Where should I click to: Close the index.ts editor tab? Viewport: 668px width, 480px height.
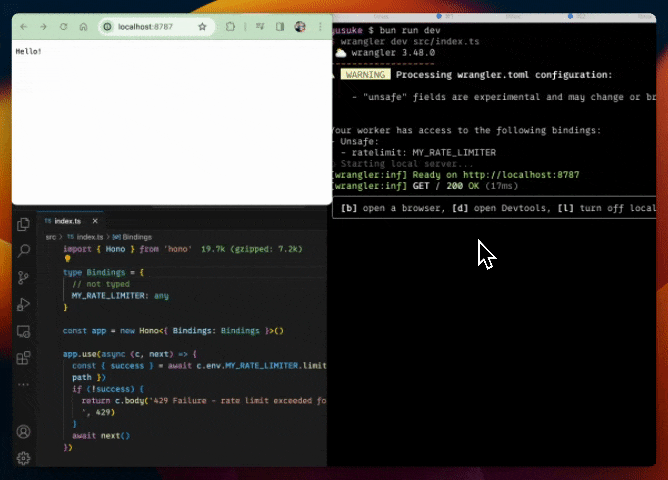pos(94,221)
